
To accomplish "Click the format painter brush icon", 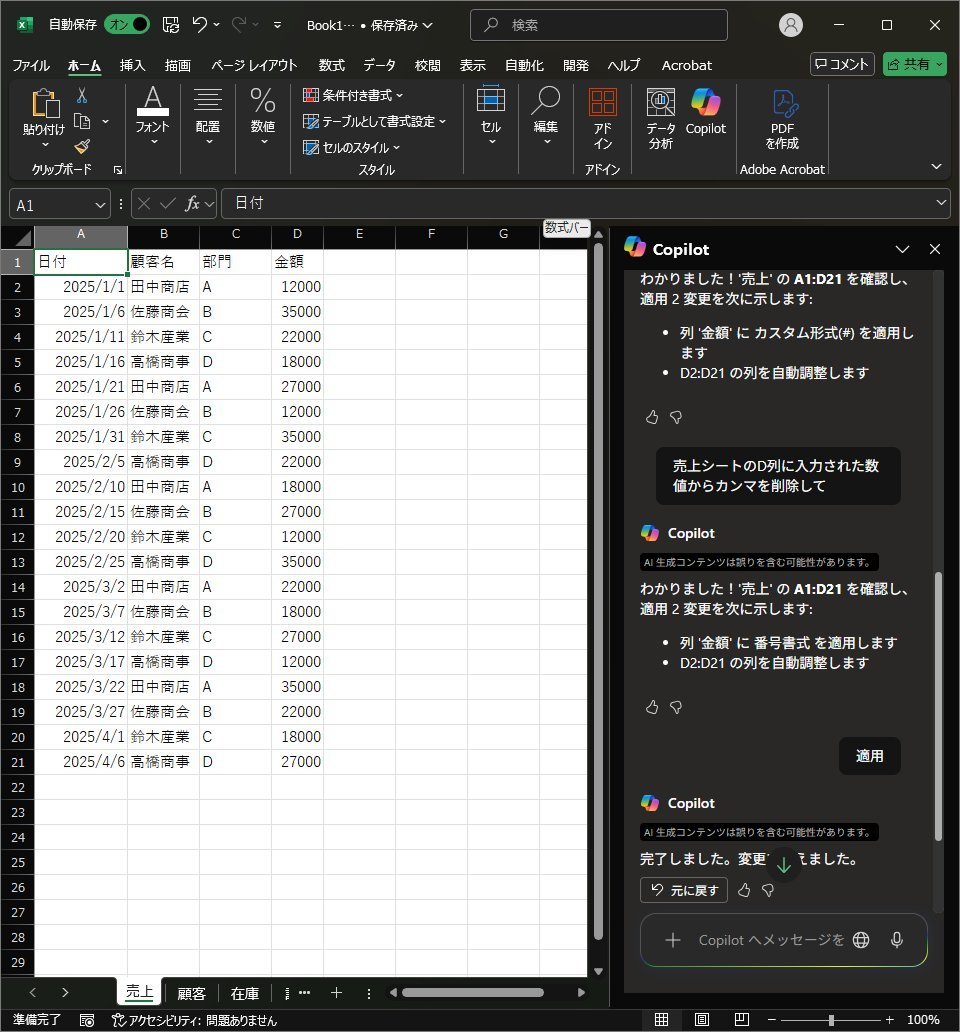I will [82, 146].
